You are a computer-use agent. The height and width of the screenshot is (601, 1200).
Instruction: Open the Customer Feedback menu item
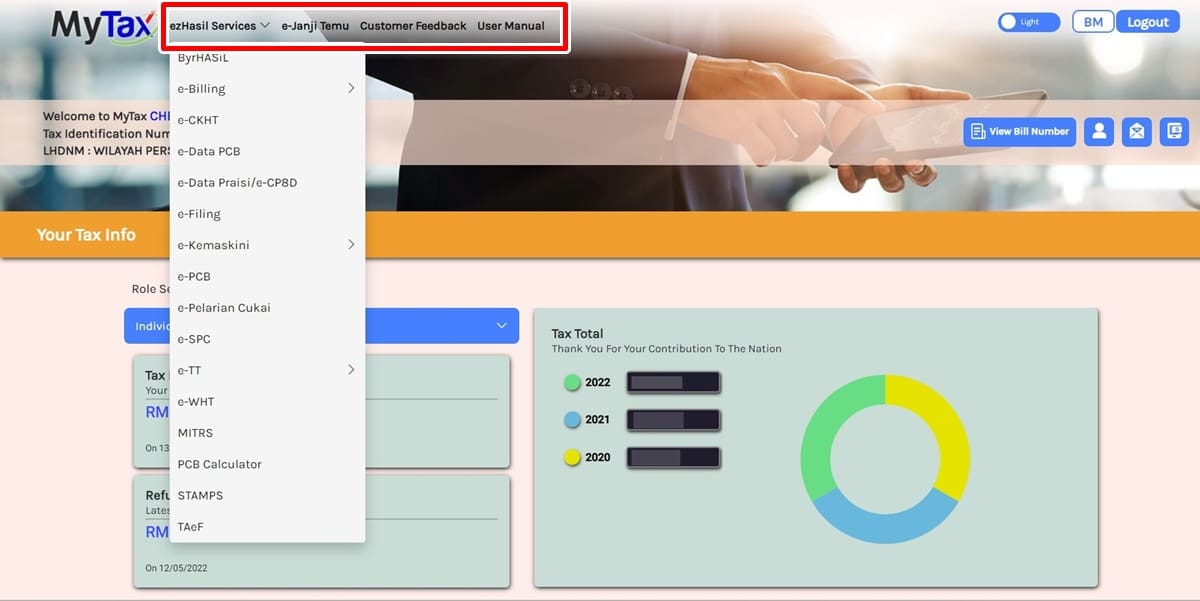413,26
